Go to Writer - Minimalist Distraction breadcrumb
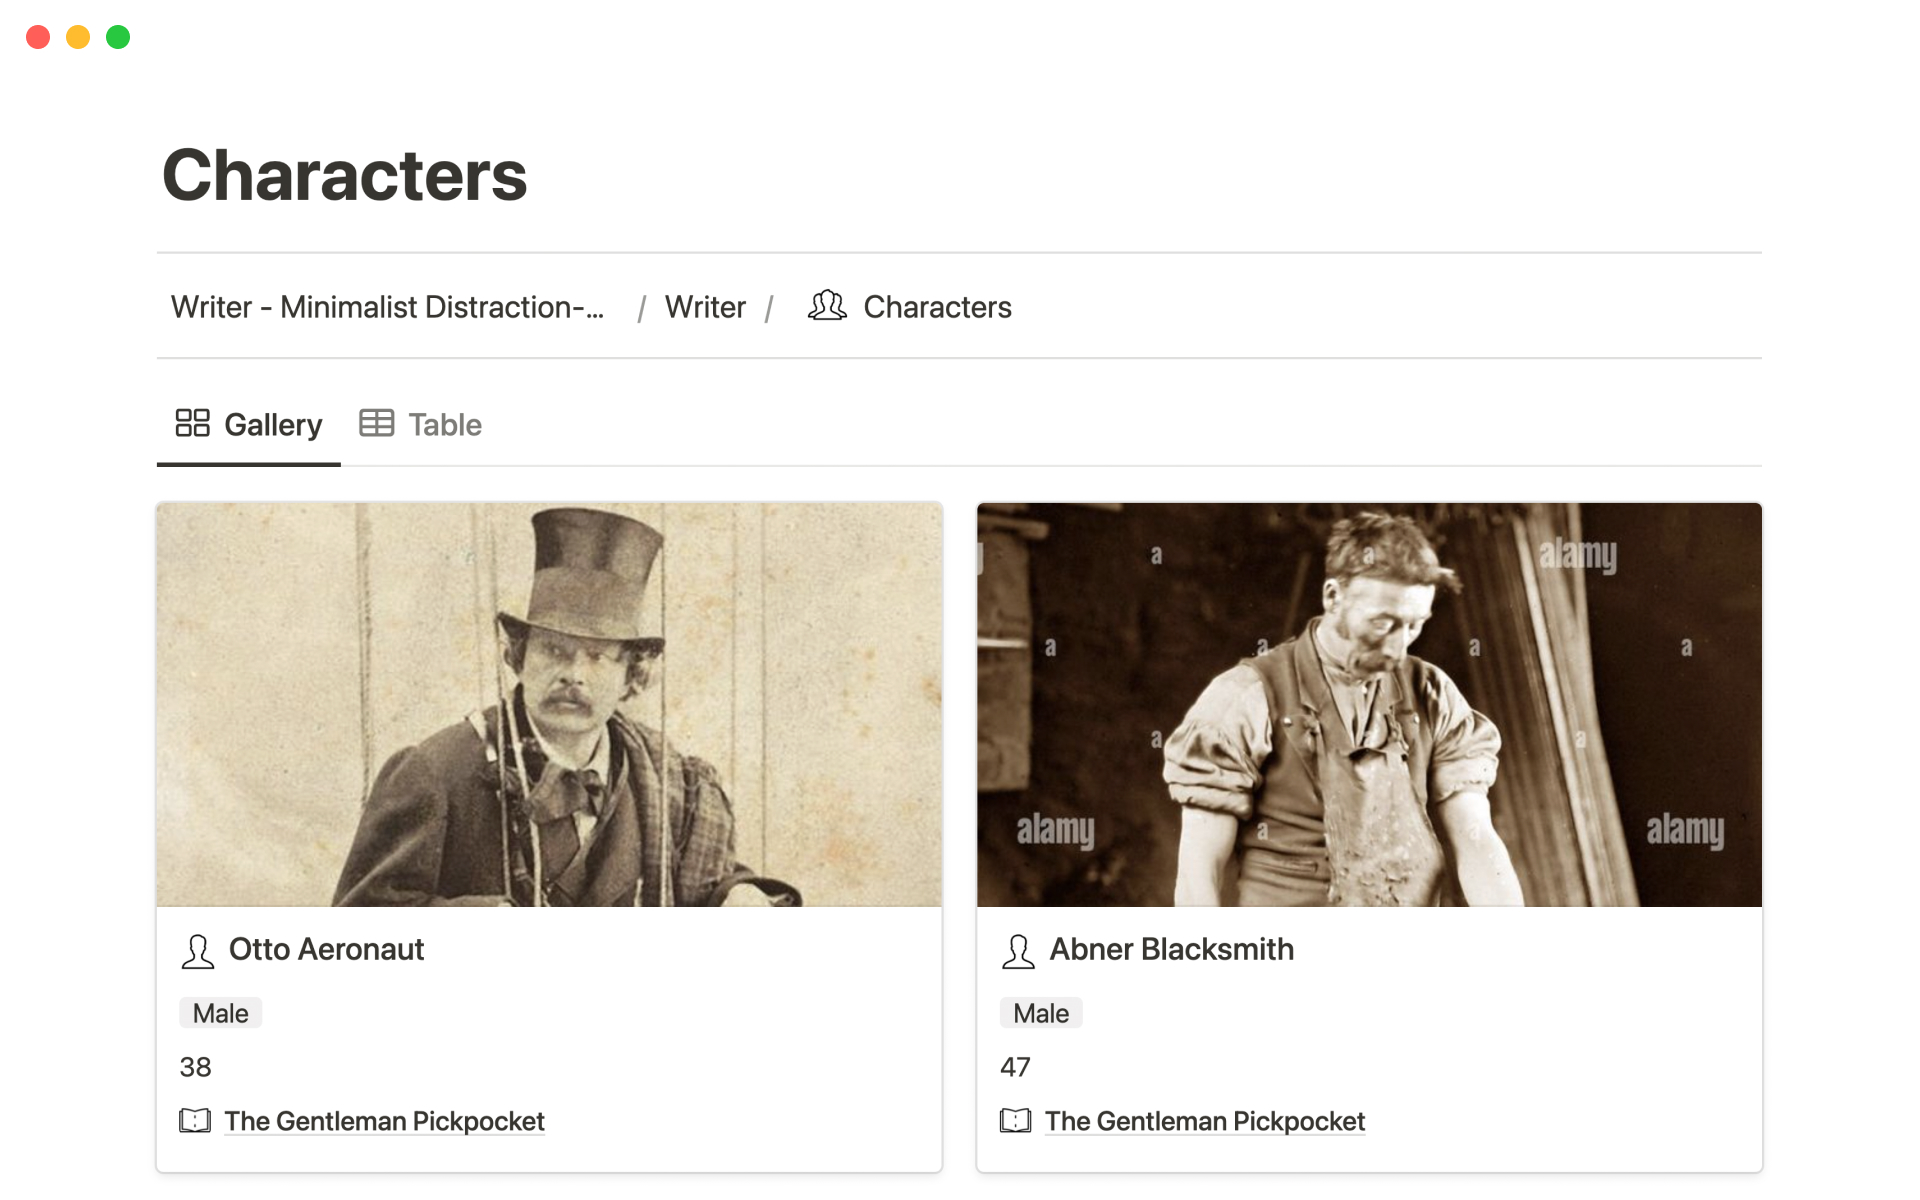Viewport: 1920px width, 1200px height. pos(387,307)
